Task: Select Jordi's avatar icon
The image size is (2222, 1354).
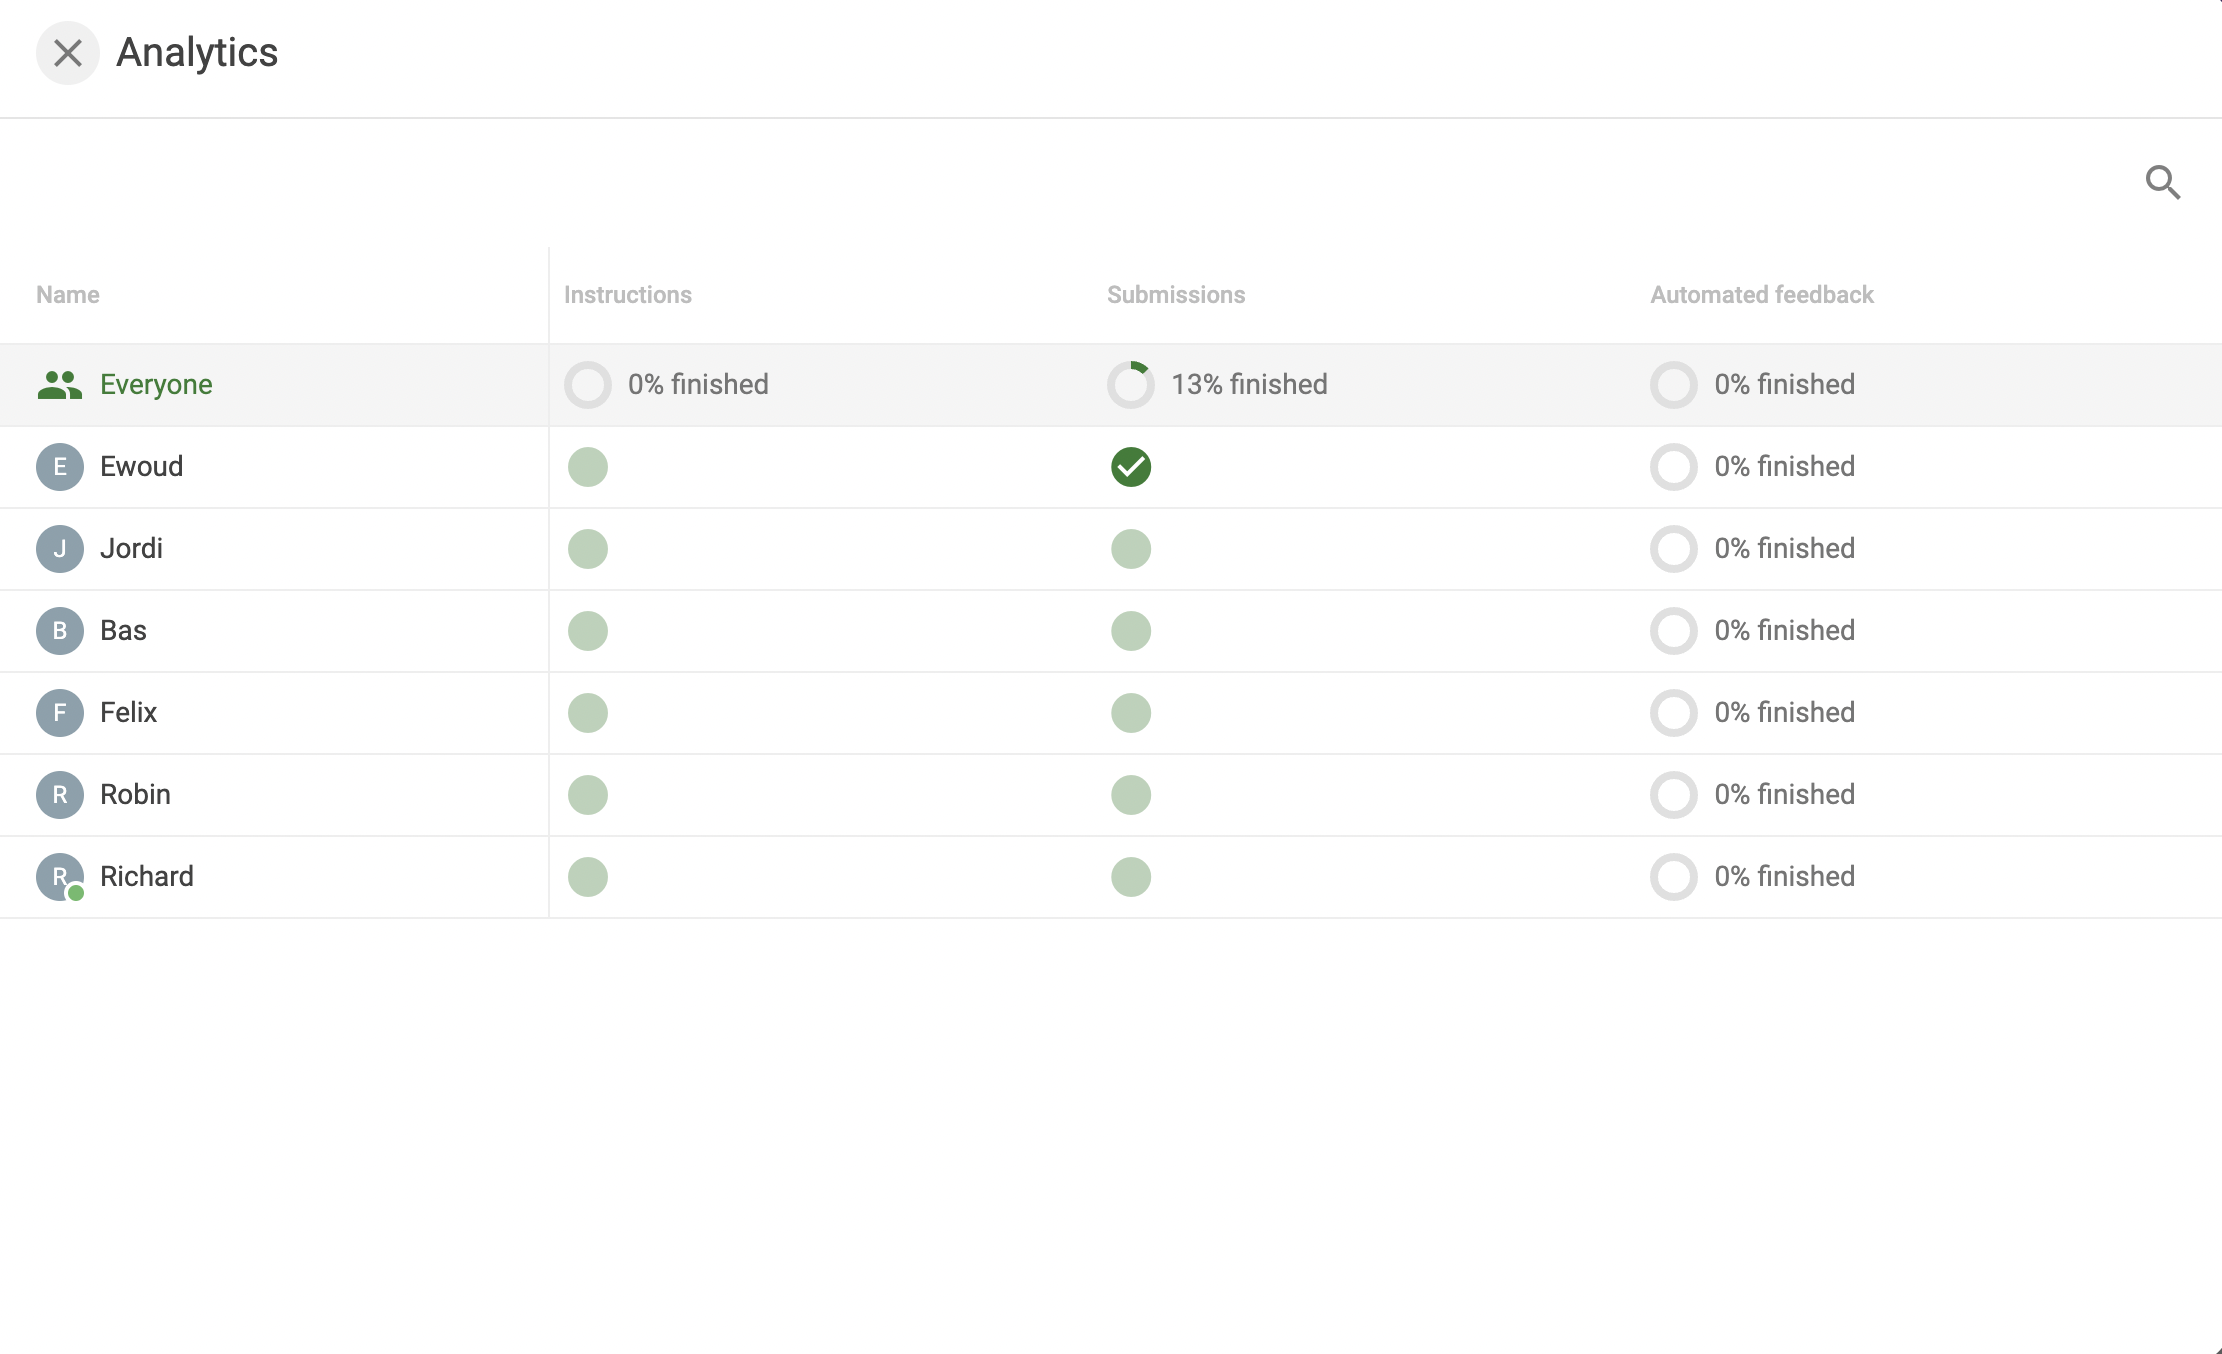Action: (60, 549)
